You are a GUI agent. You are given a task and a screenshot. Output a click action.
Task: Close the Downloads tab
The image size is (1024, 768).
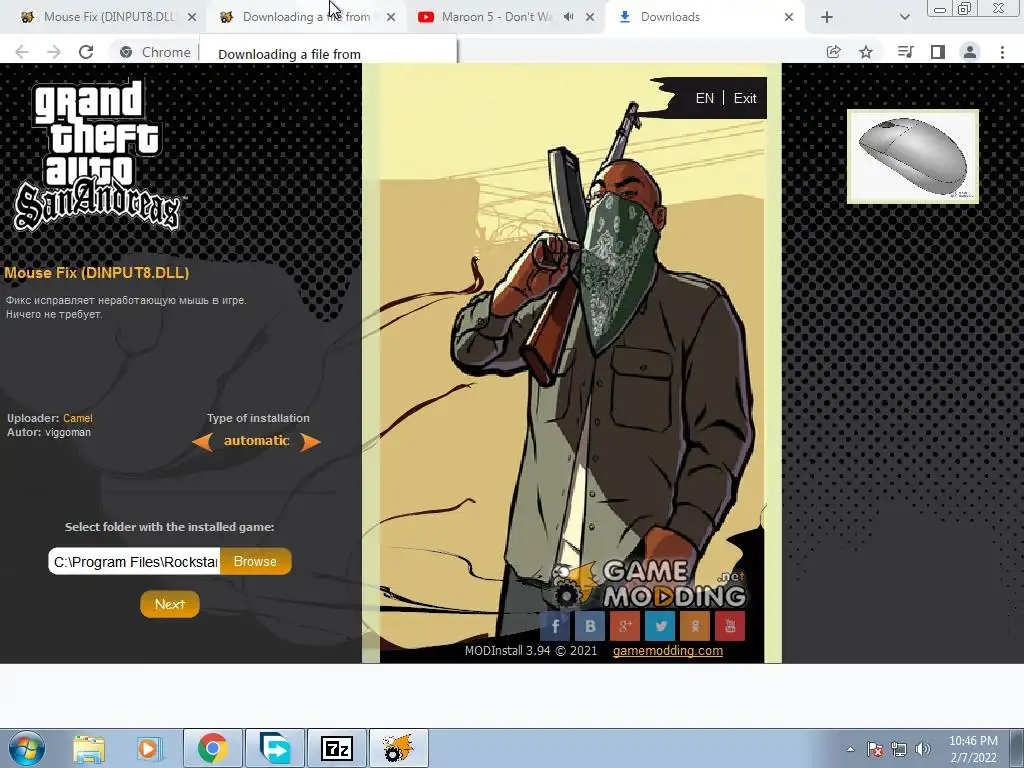coord(789,18)
